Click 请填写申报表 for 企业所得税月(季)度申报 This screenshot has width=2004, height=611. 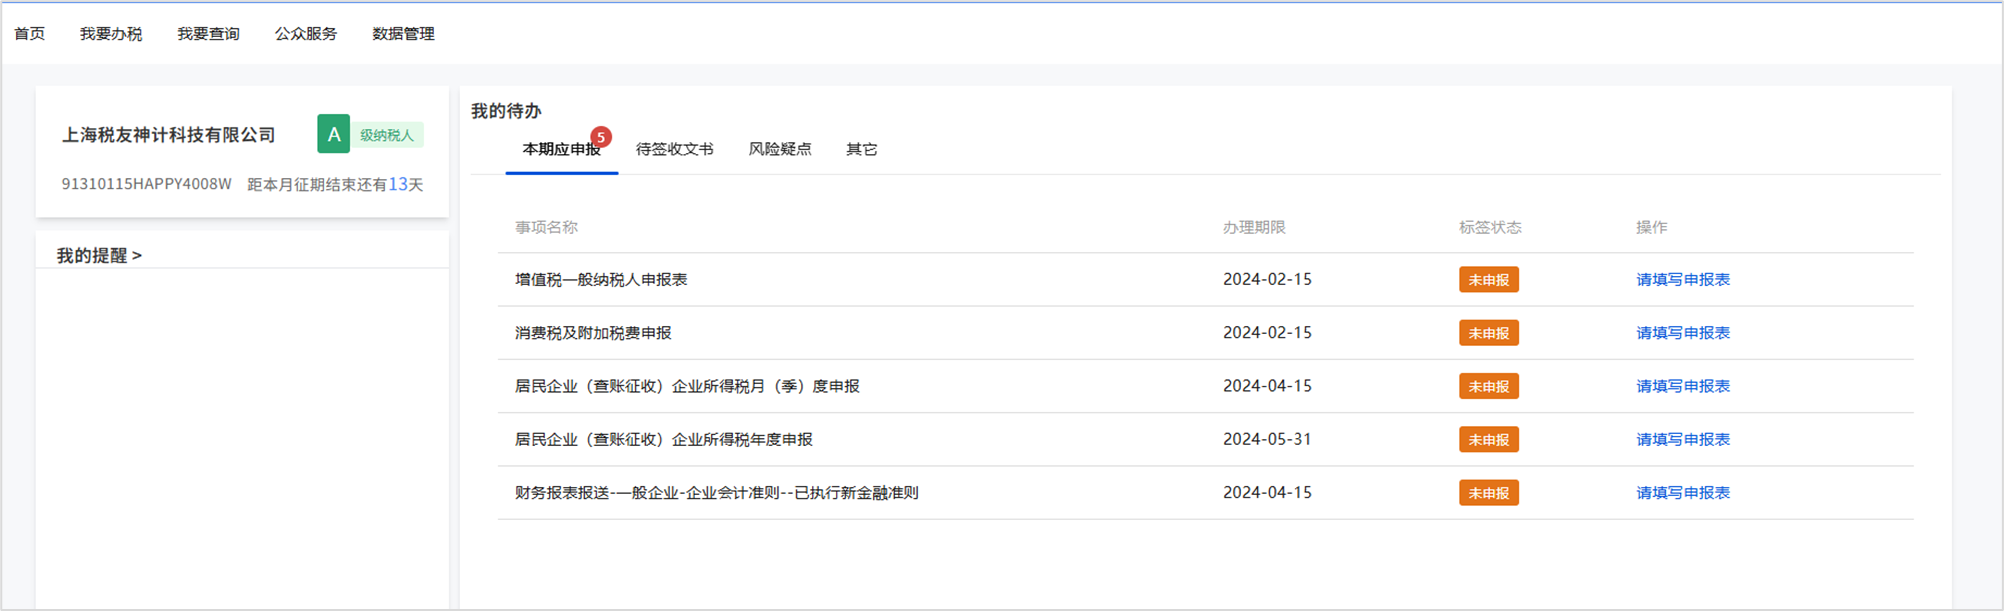1682,386
